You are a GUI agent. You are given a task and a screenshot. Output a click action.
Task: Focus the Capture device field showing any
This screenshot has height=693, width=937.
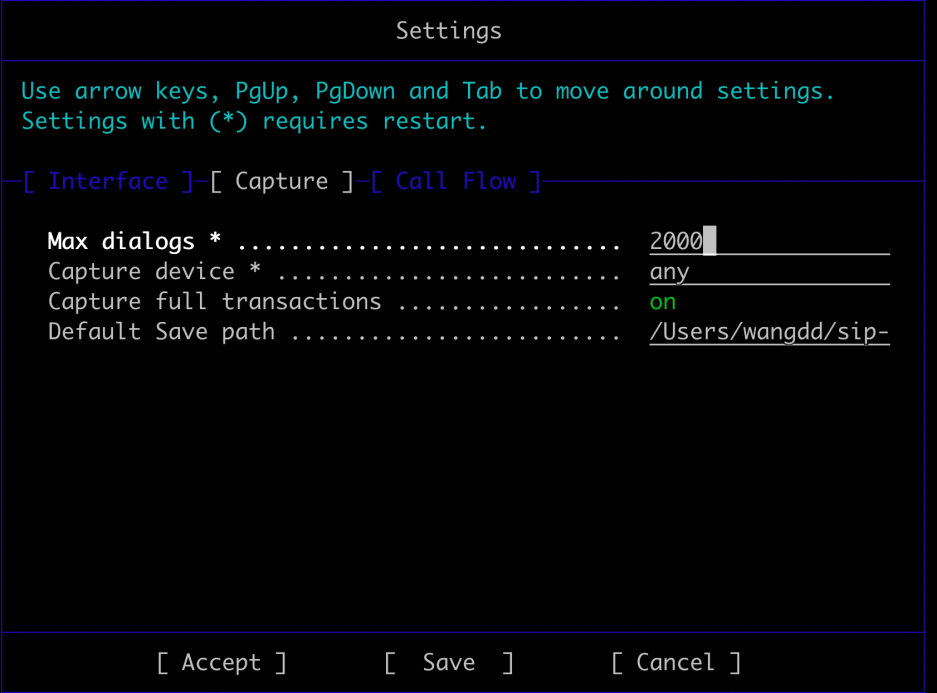click(768, 272)
